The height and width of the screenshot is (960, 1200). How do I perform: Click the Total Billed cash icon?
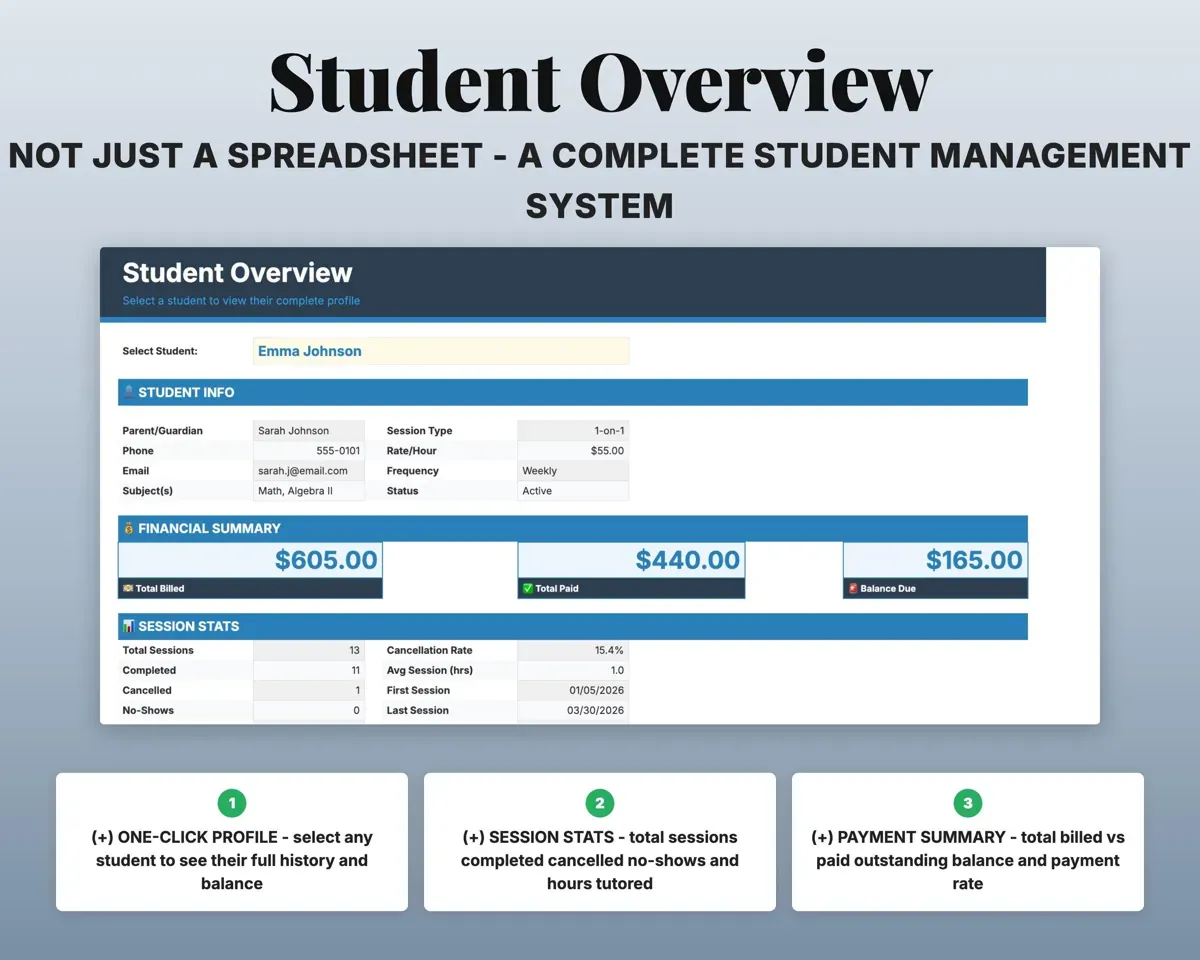[x=127, y=588]
